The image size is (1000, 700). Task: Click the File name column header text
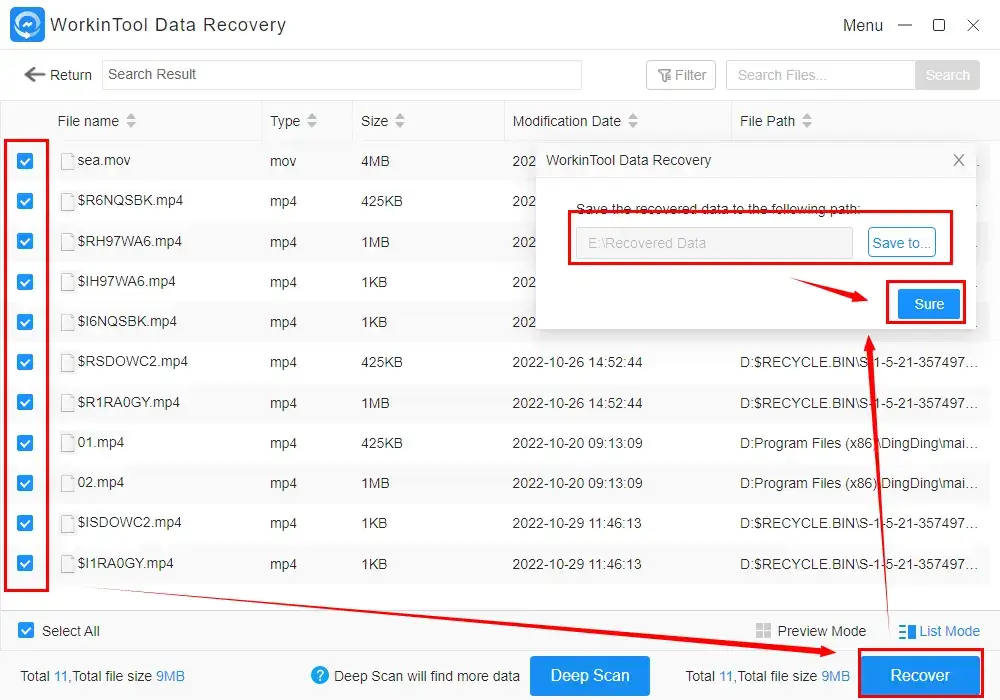(88, 121)
